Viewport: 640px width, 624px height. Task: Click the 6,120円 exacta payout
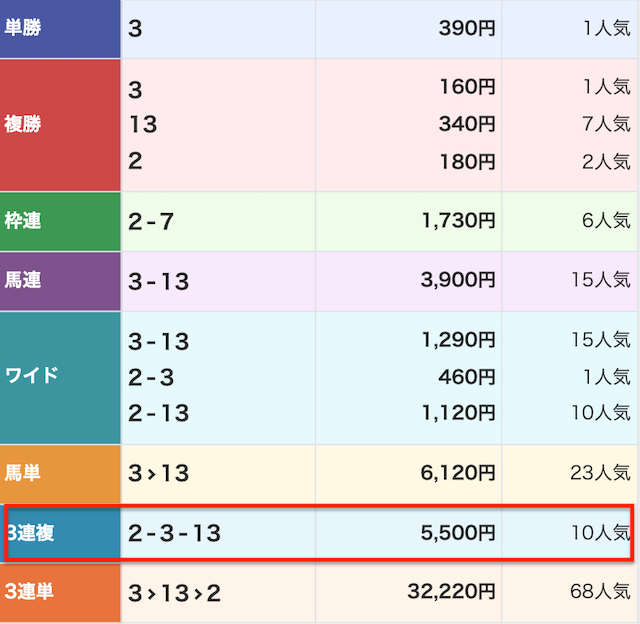458,473
